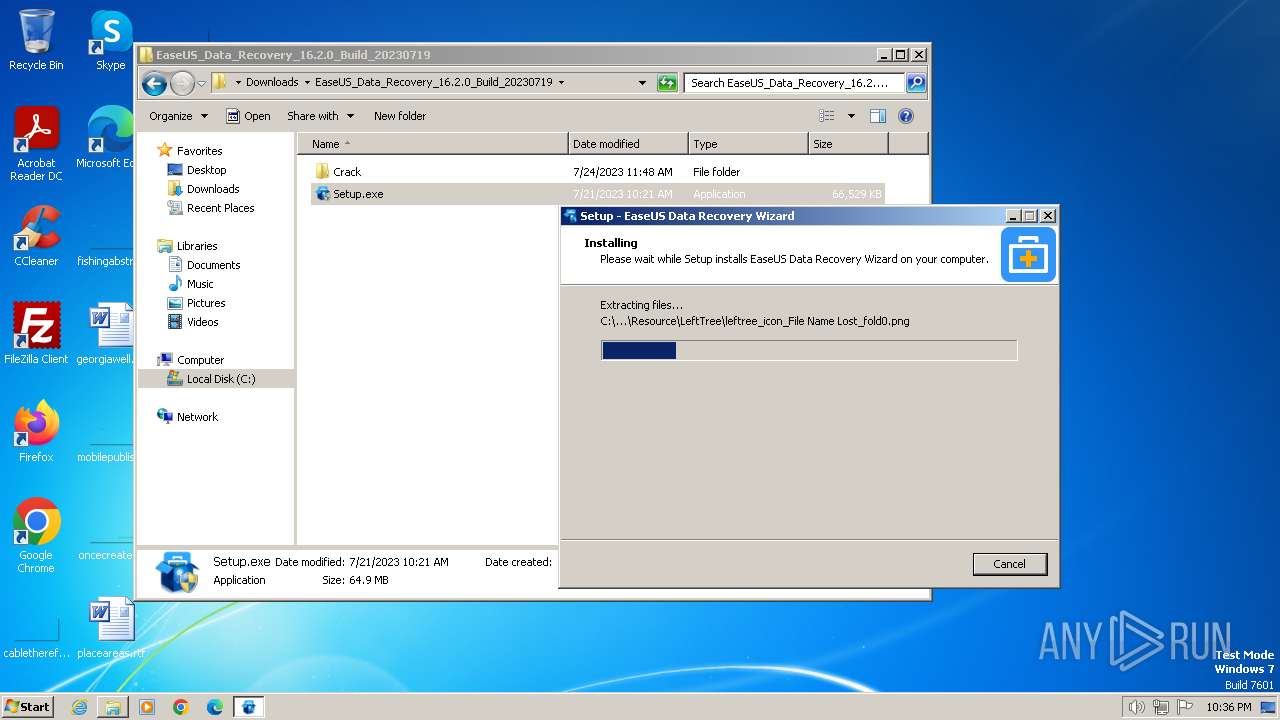Open the network tray icon

click(x=1161, y=707)
